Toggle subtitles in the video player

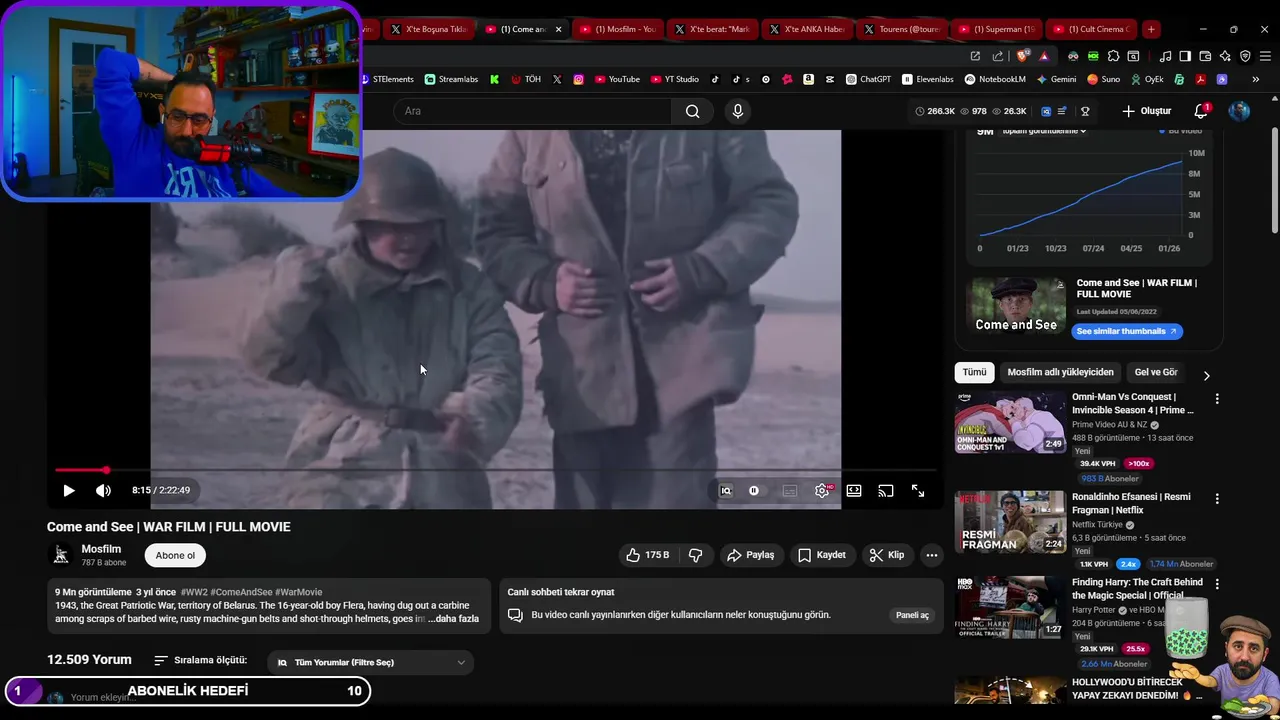tap(790, 491)
